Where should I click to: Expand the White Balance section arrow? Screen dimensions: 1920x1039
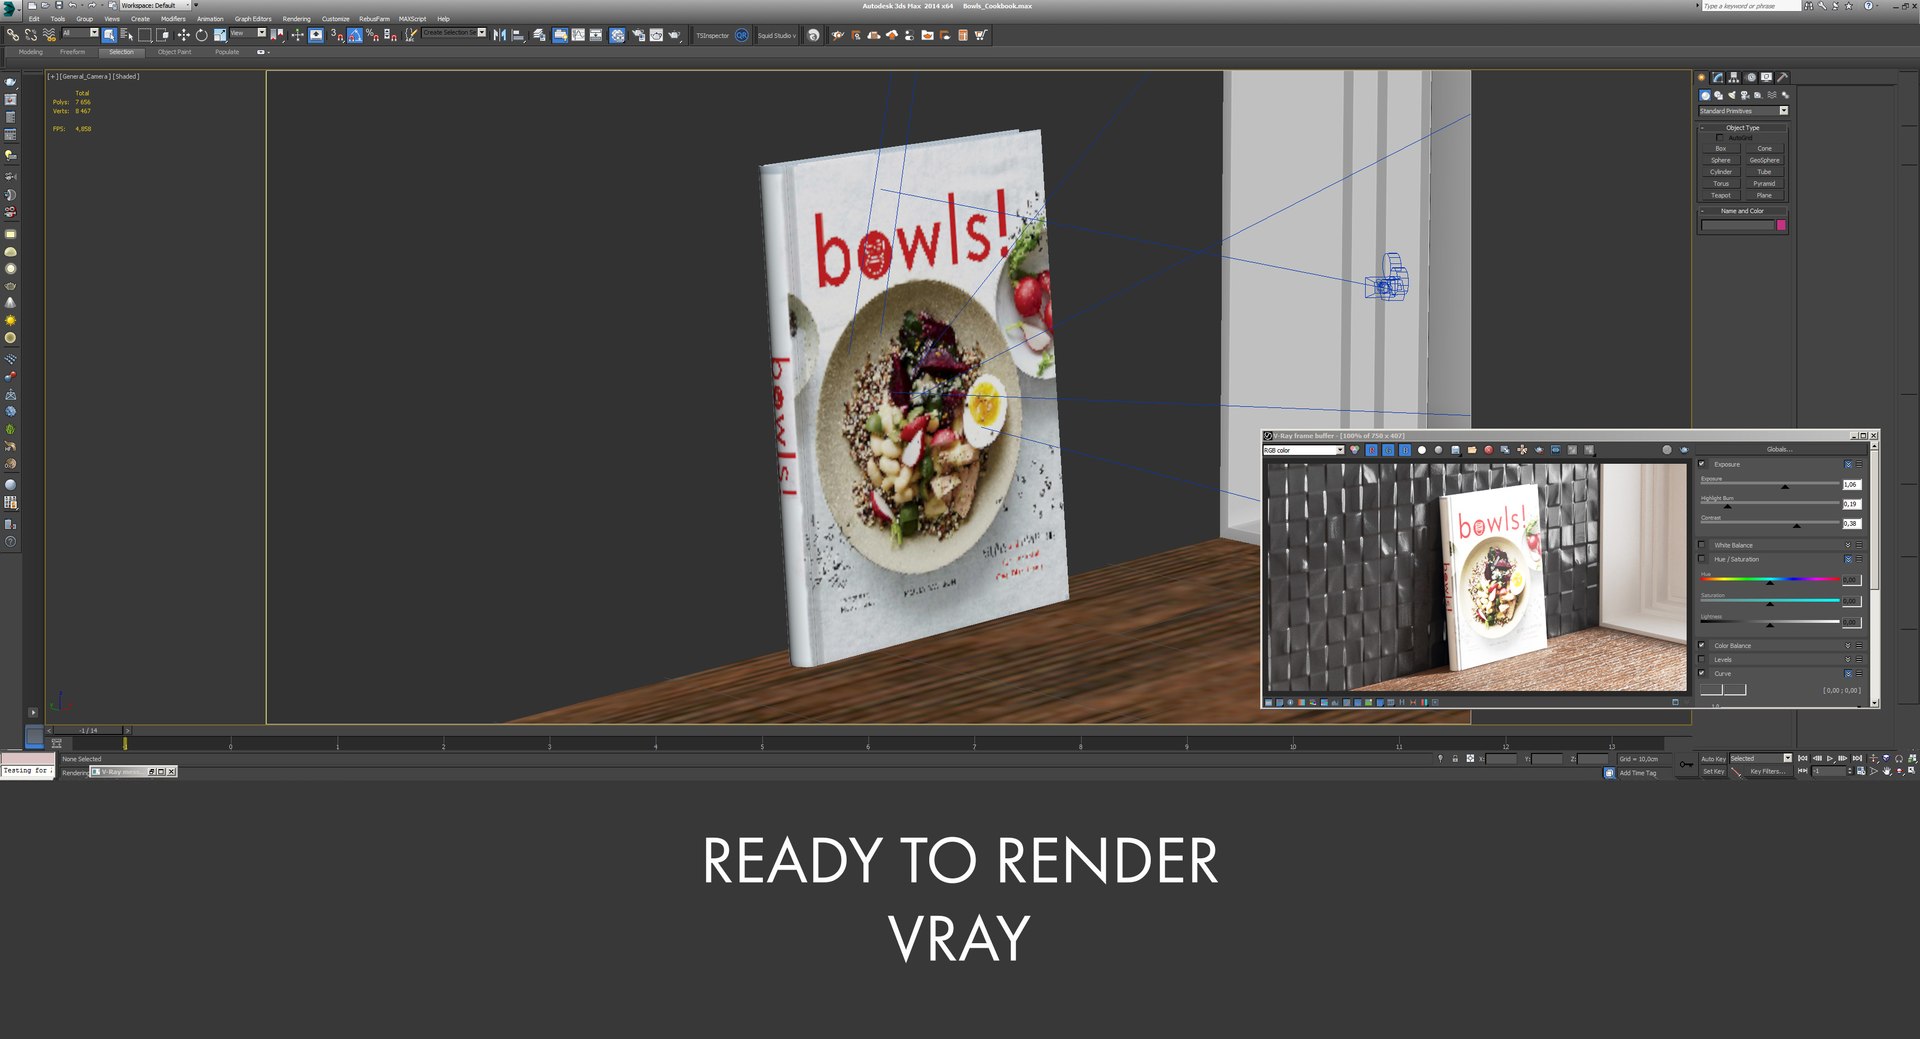pos(1848,545)
